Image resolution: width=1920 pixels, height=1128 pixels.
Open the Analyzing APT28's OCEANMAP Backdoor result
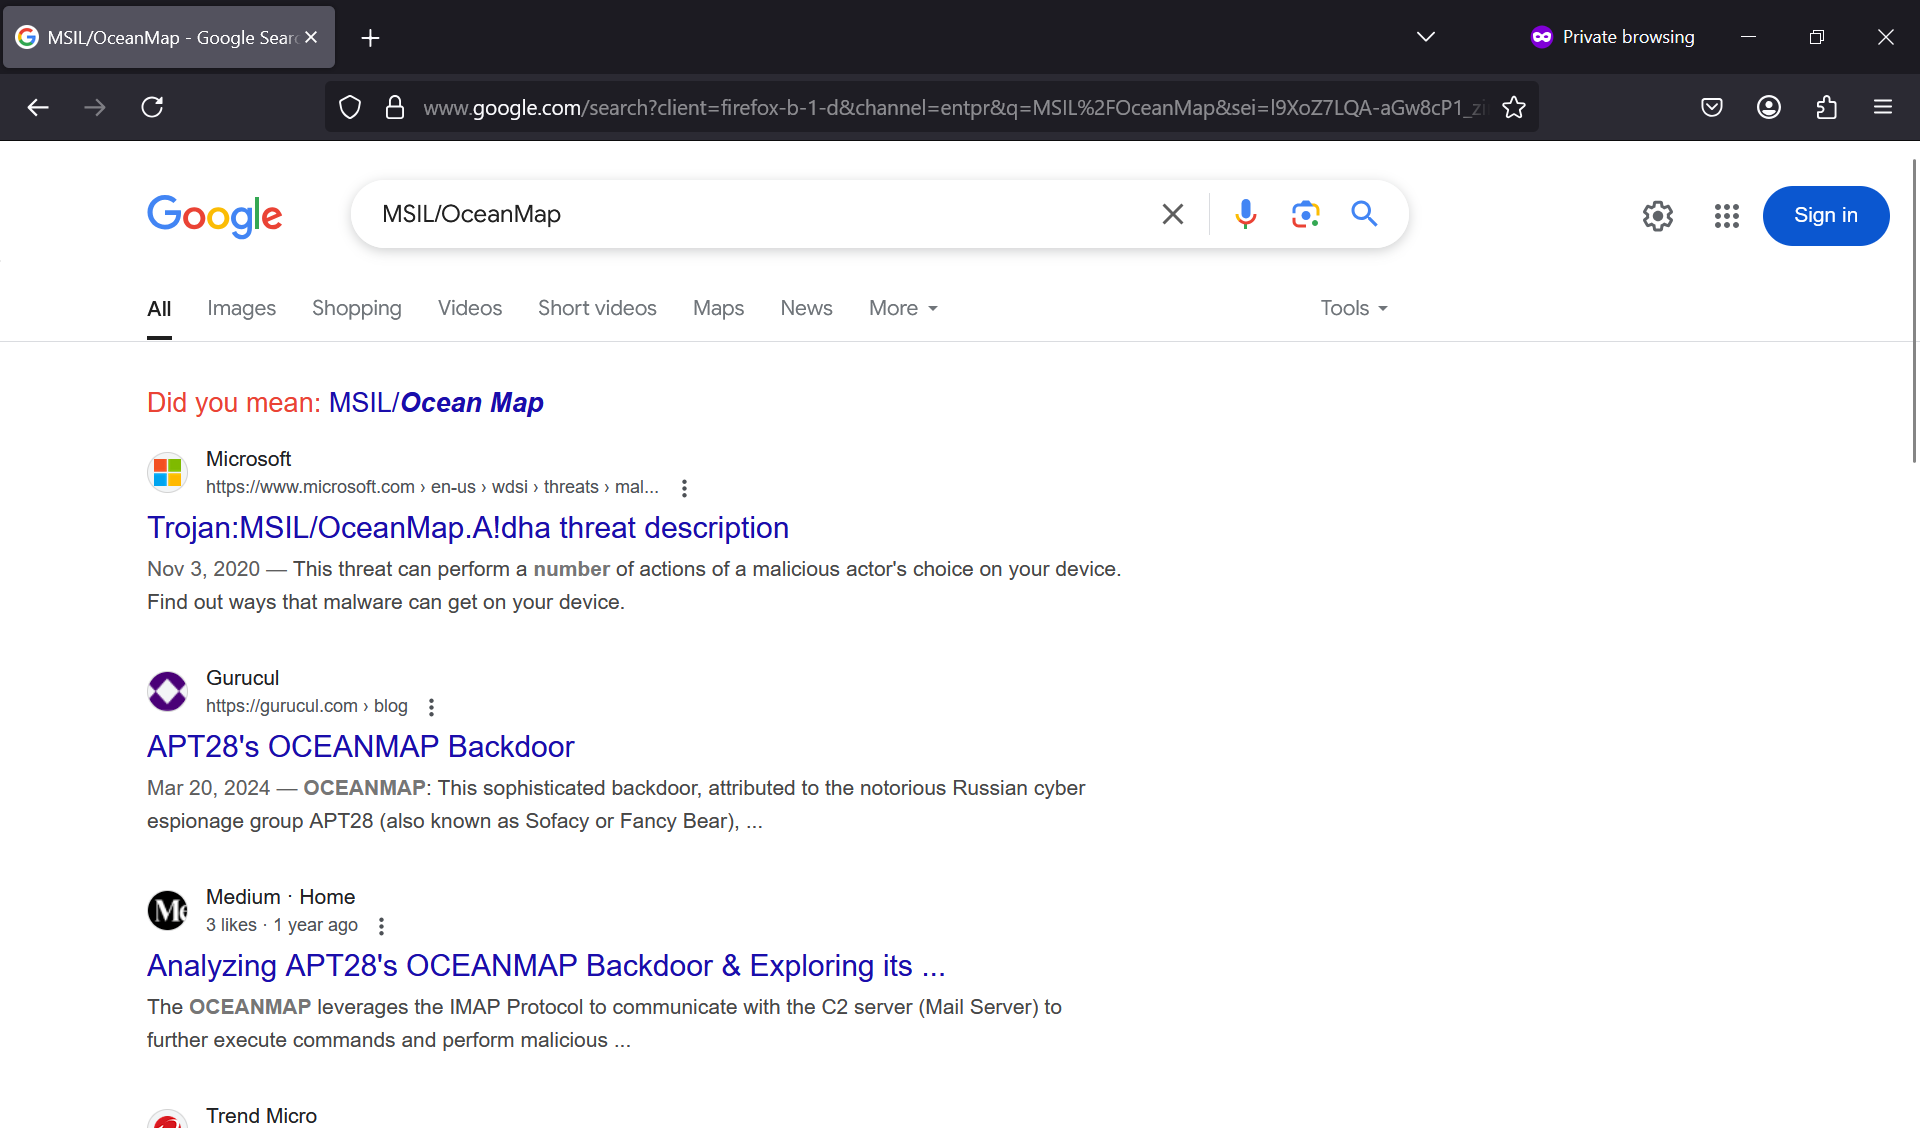[546, 965]
